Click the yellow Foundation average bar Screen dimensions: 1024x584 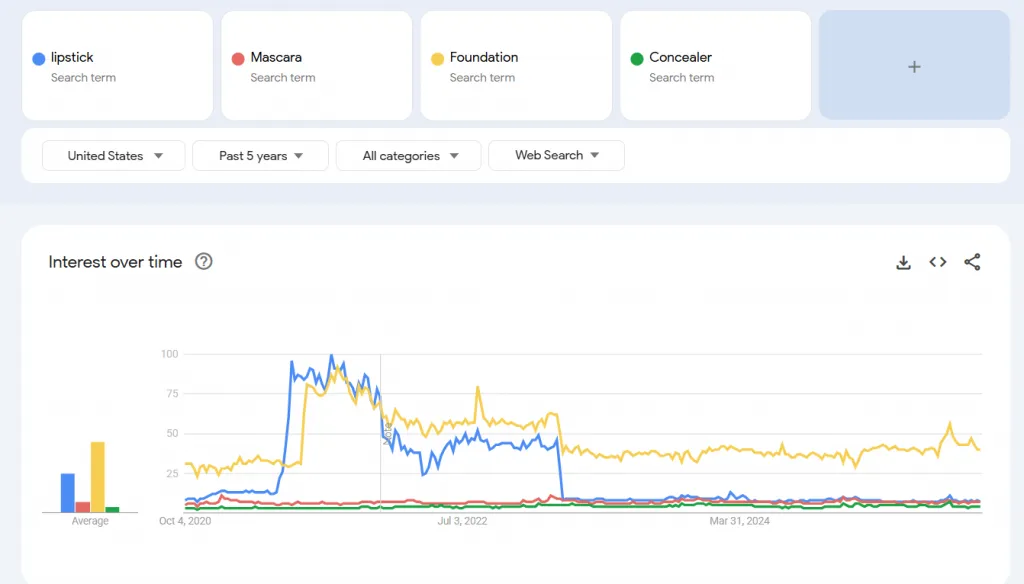coord(98,478)
